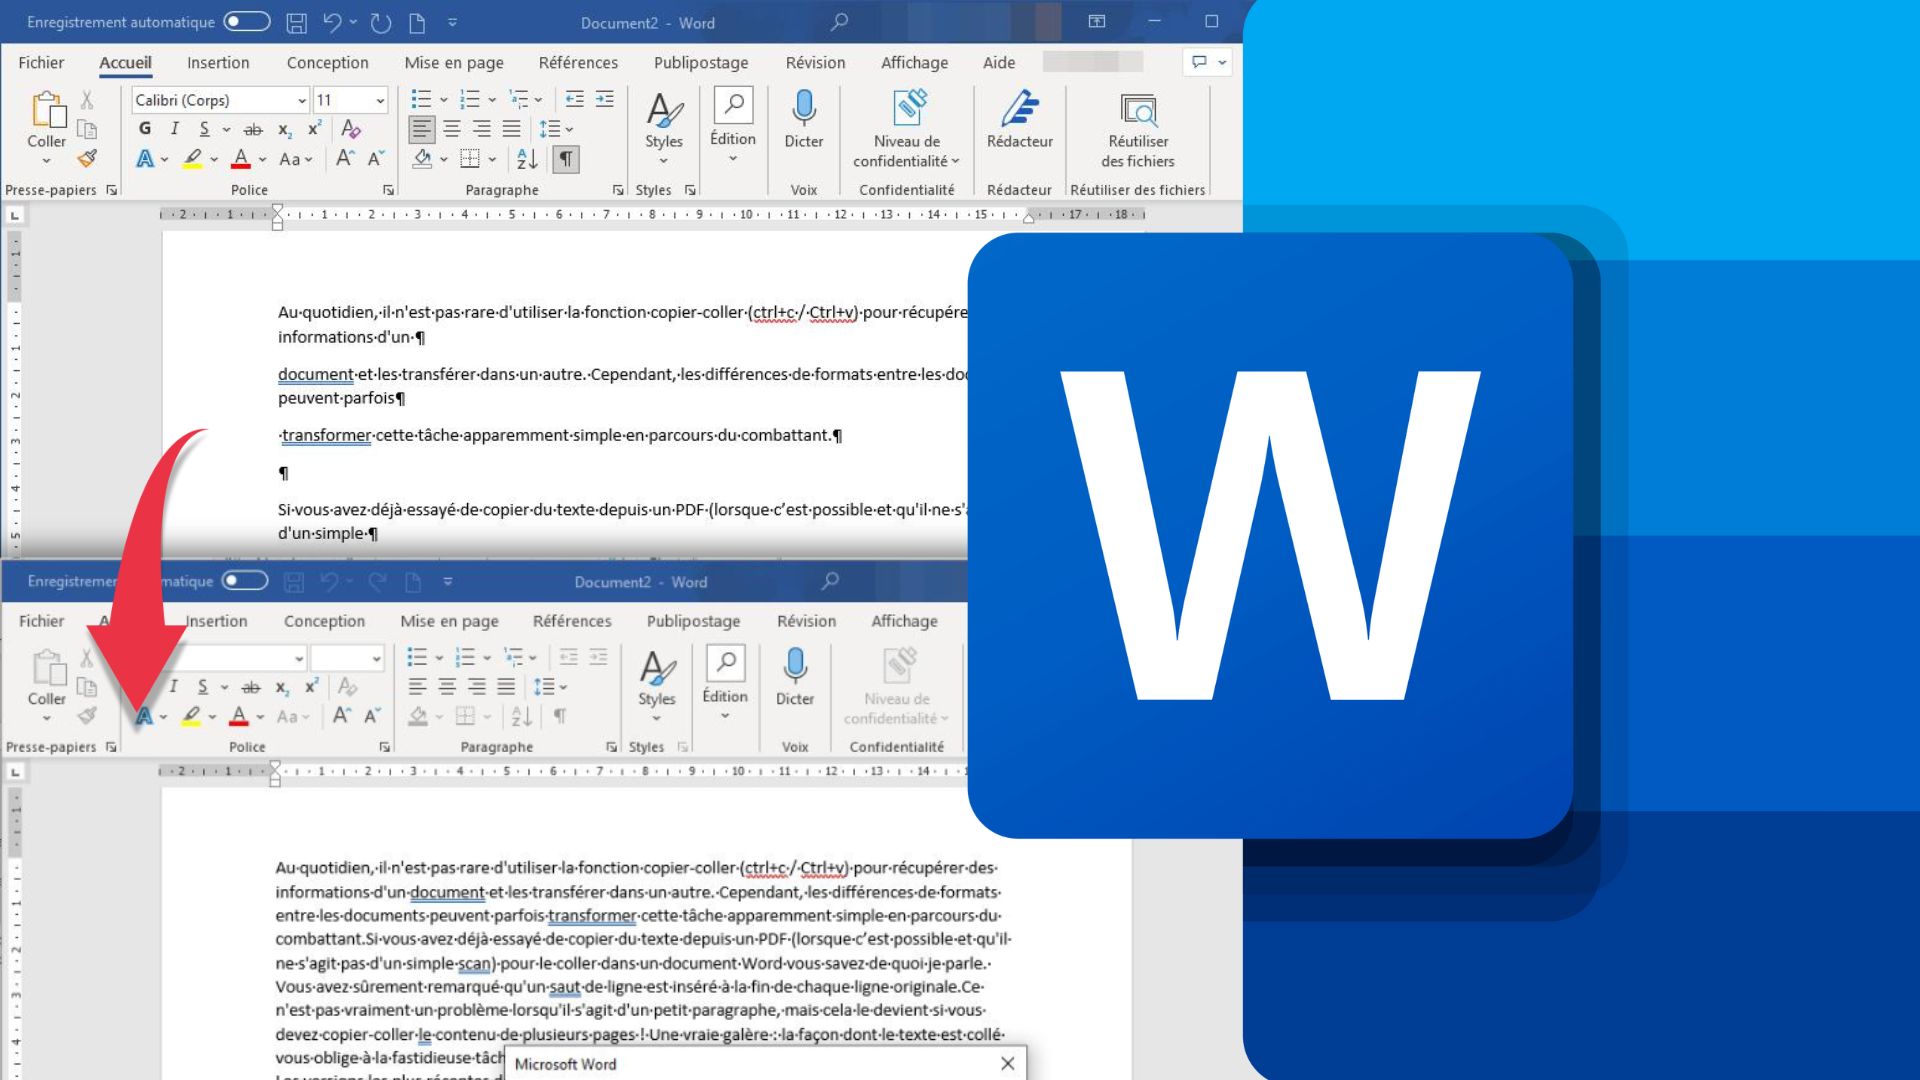Increase indent in top Paragraphe group
1920x1080 pixels.
(x=605, y=99)
